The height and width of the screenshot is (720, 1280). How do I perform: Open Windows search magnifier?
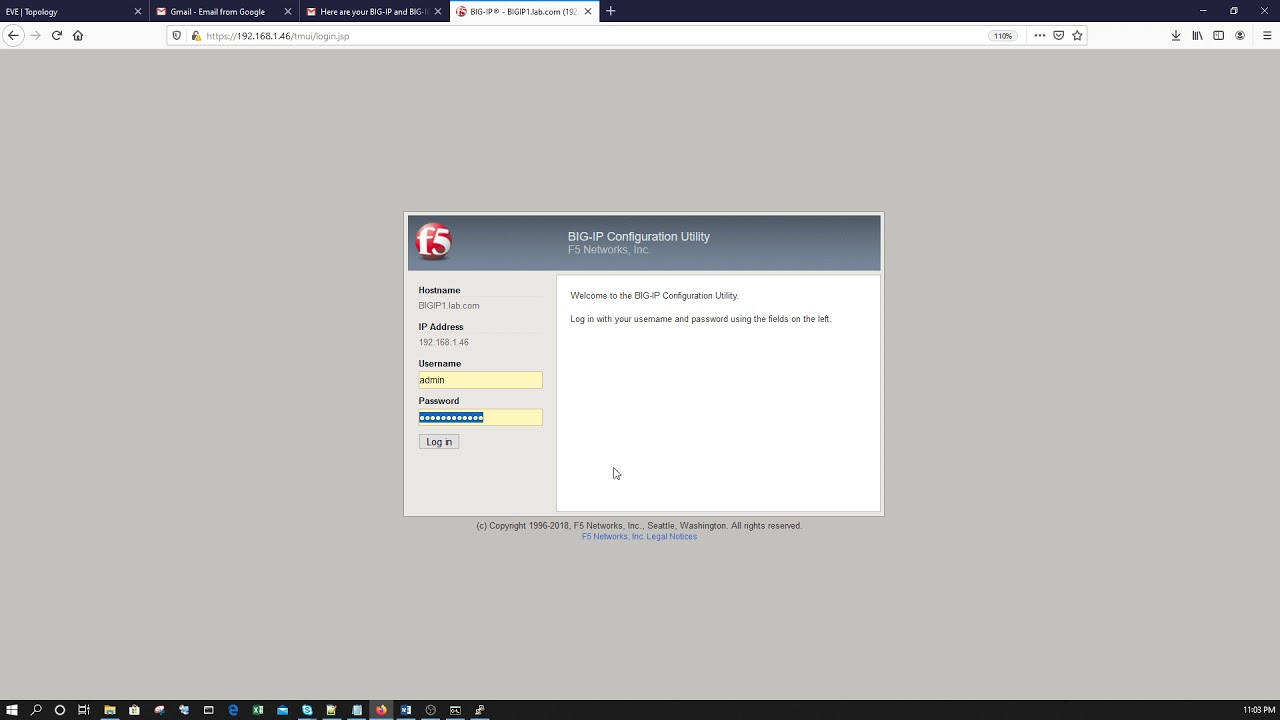click(36, 710)
